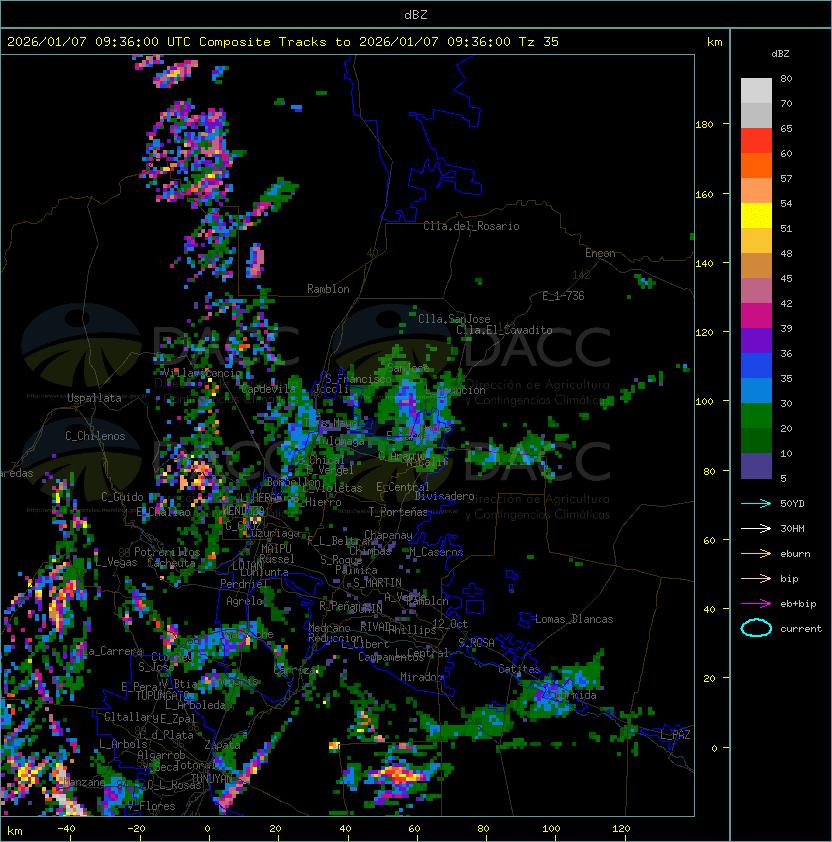Click the light gray top legend swatch
This screenshot has height=842, width=832.
coord(756,90)
